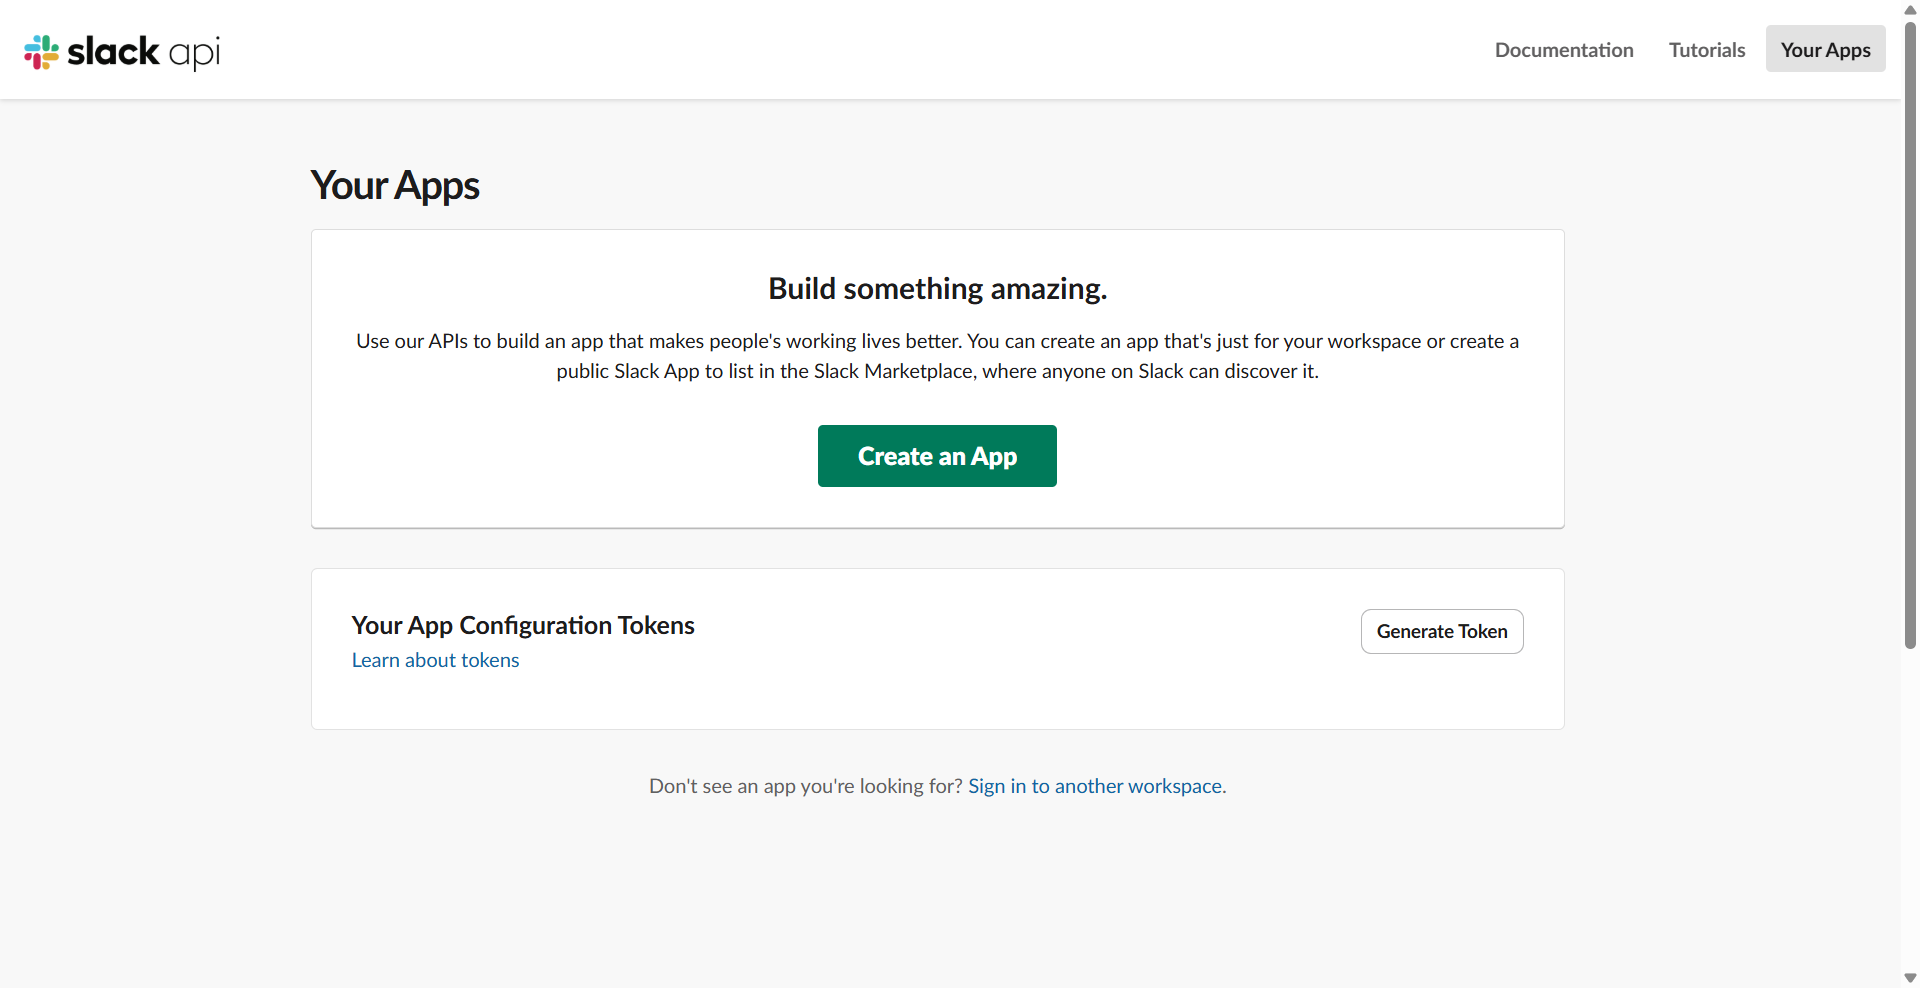Click the Create an App button
This screenshot has width=1920, height=988.
coord(936,456)
